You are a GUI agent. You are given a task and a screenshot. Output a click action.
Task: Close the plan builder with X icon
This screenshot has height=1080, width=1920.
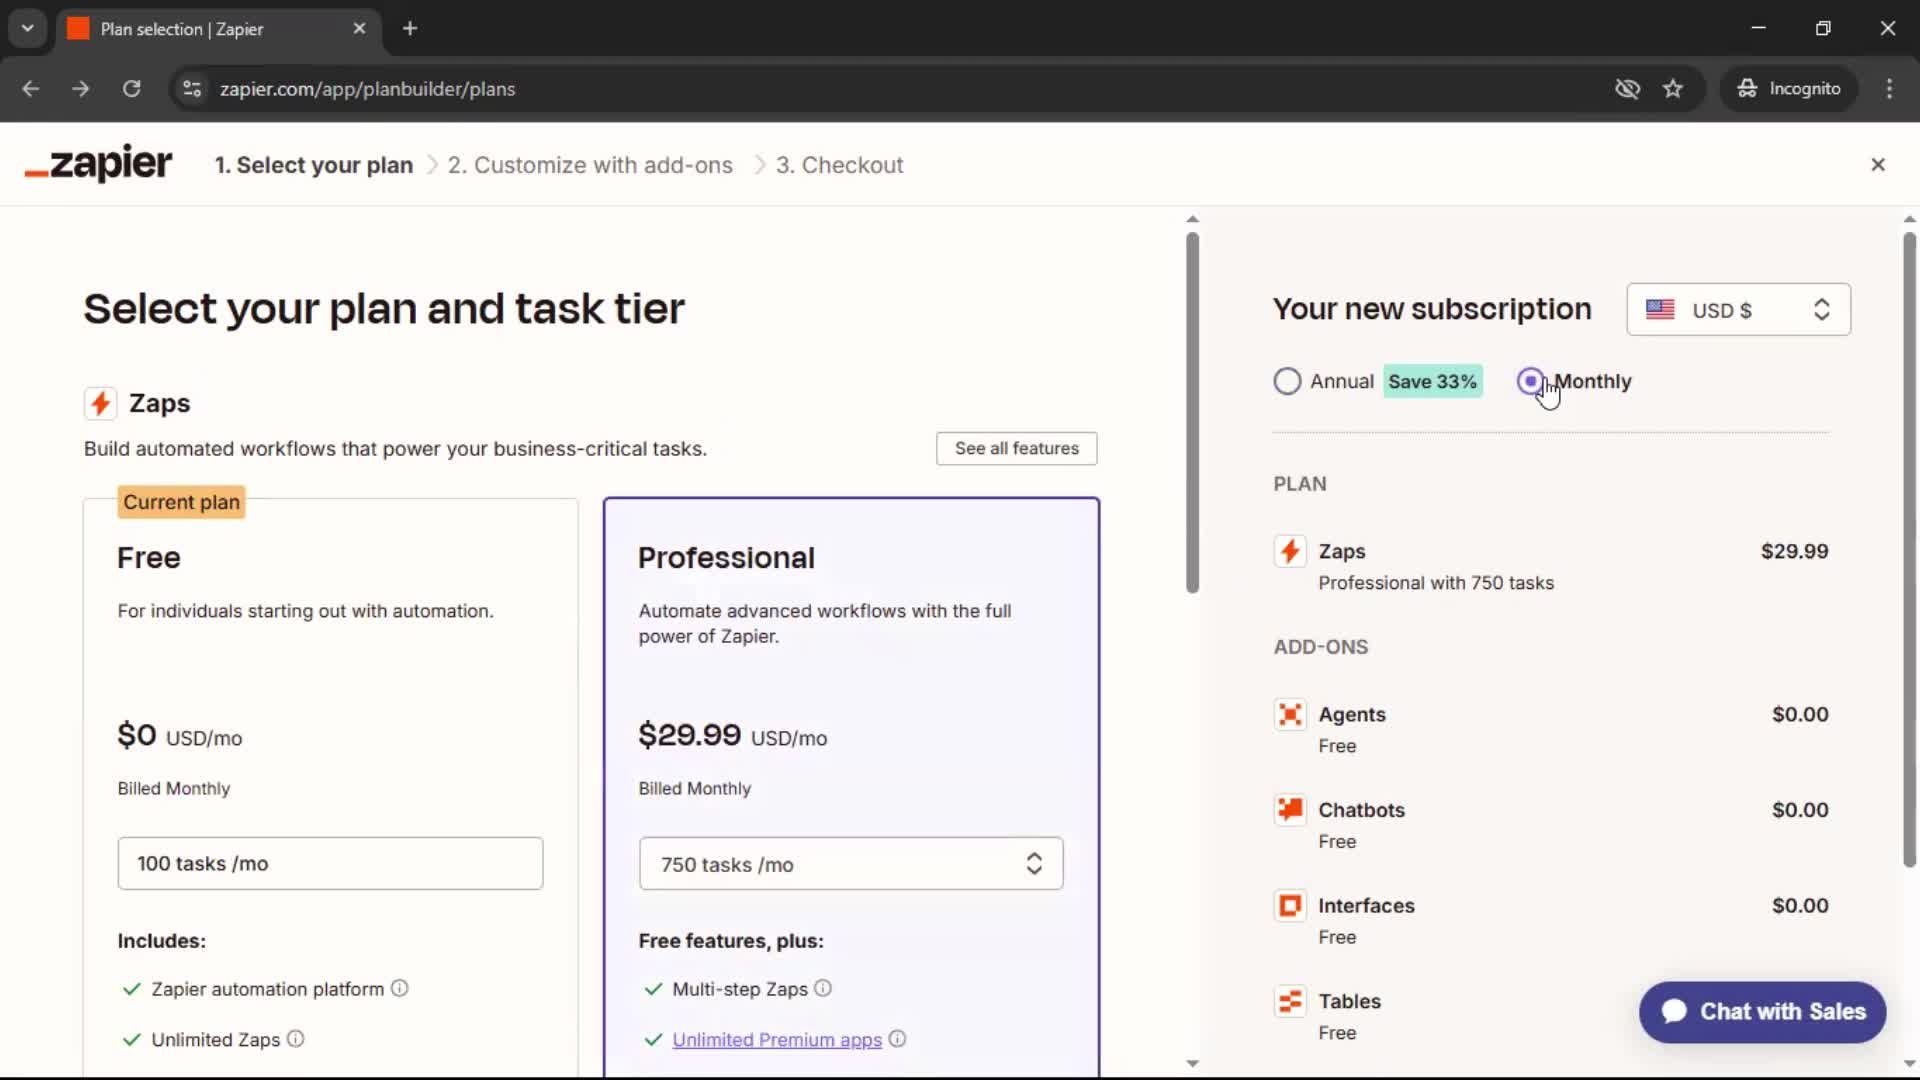pyautogui.click(x=1878, y=164)
